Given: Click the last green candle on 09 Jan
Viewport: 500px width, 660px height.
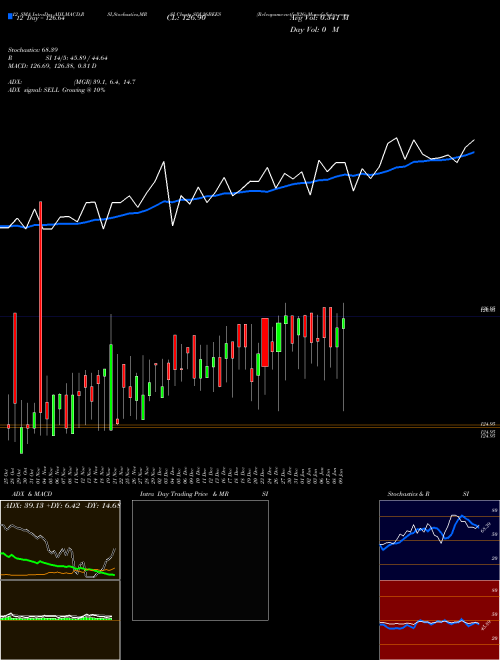Looking at the screenshot, I should click(x=344, y=323).
